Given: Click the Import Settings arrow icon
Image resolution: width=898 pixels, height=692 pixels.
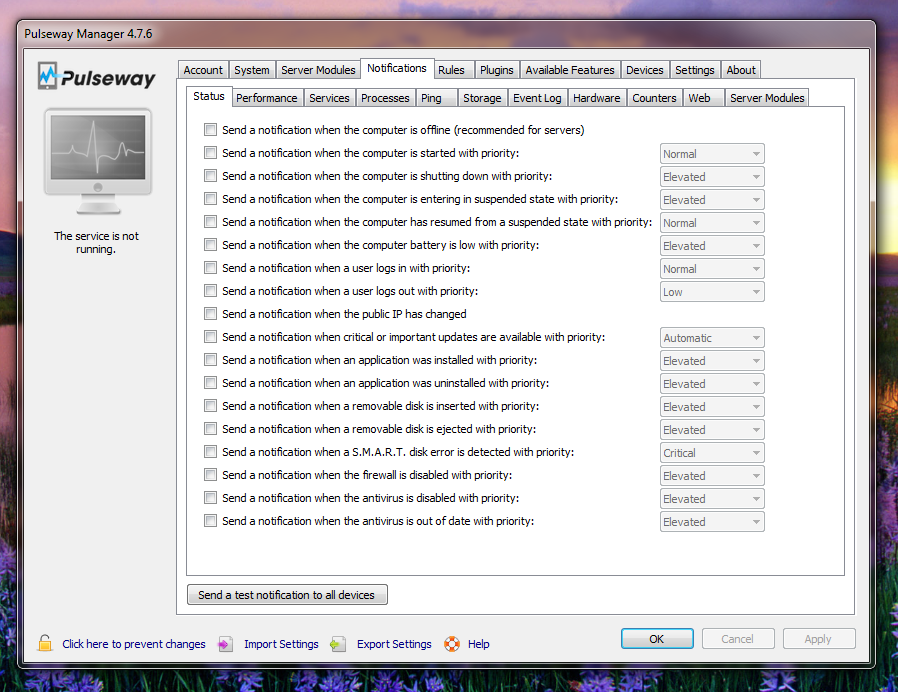Looking at the screenshot, I should tap(225, 644).
